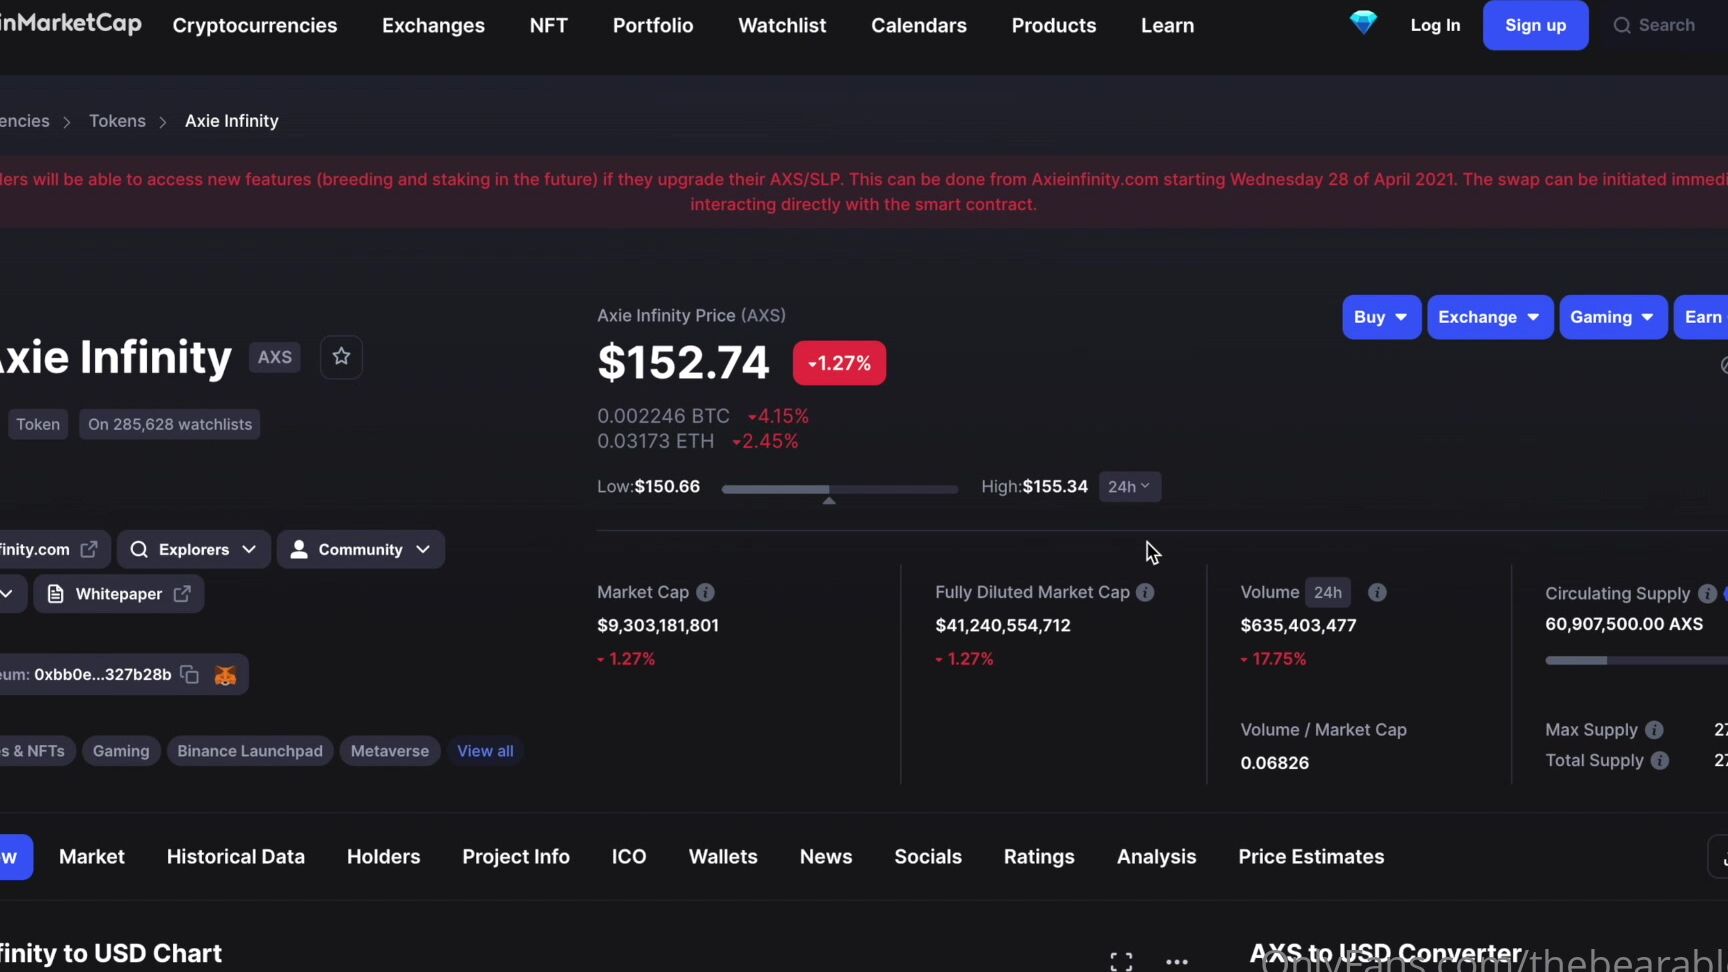Image resolution: width=1728 pixels, height=972 pixels.
Task: Copy the Ethereum contract address icon
Action: [188, 674]
